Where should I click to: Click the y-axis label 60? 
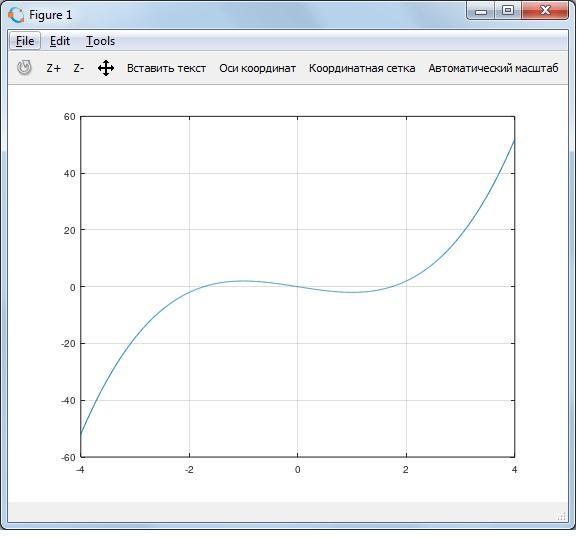[x=70, y=117]
